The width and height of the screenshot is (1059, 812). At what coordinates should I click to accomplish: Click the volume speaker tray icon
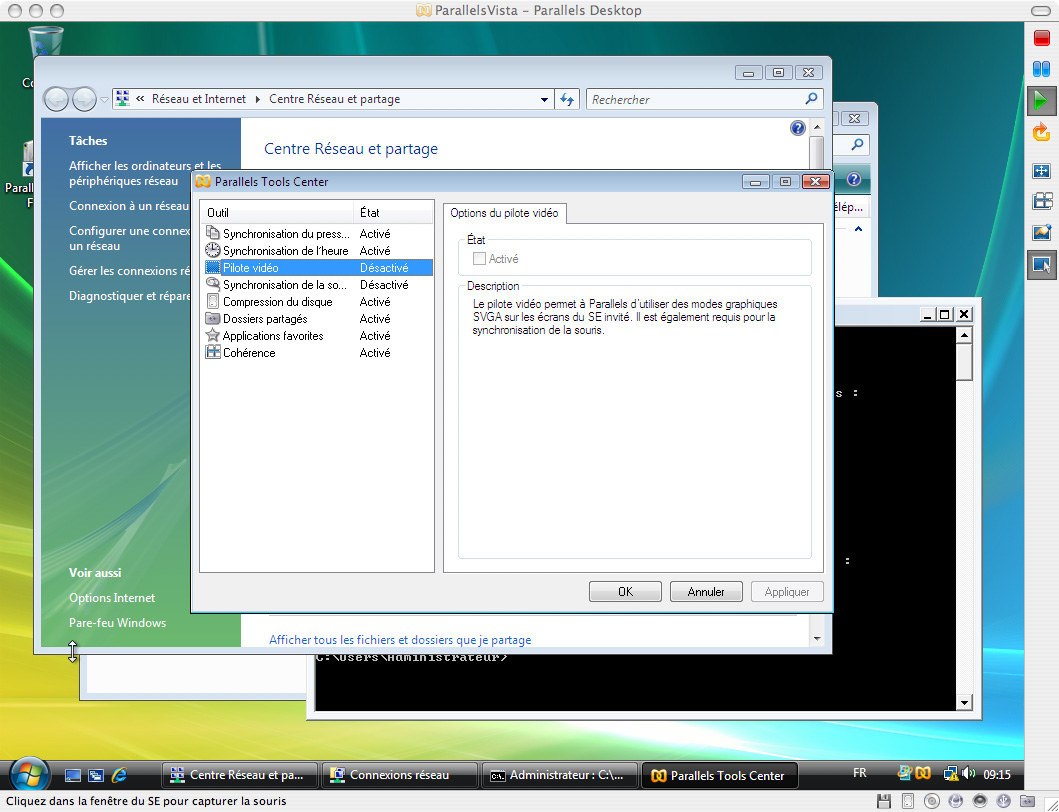tap(968, 773)
